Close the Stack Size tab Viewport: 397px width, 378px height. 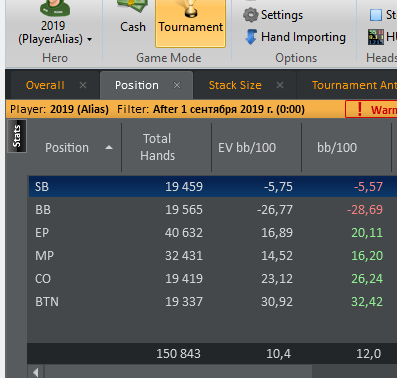[280, 85]
